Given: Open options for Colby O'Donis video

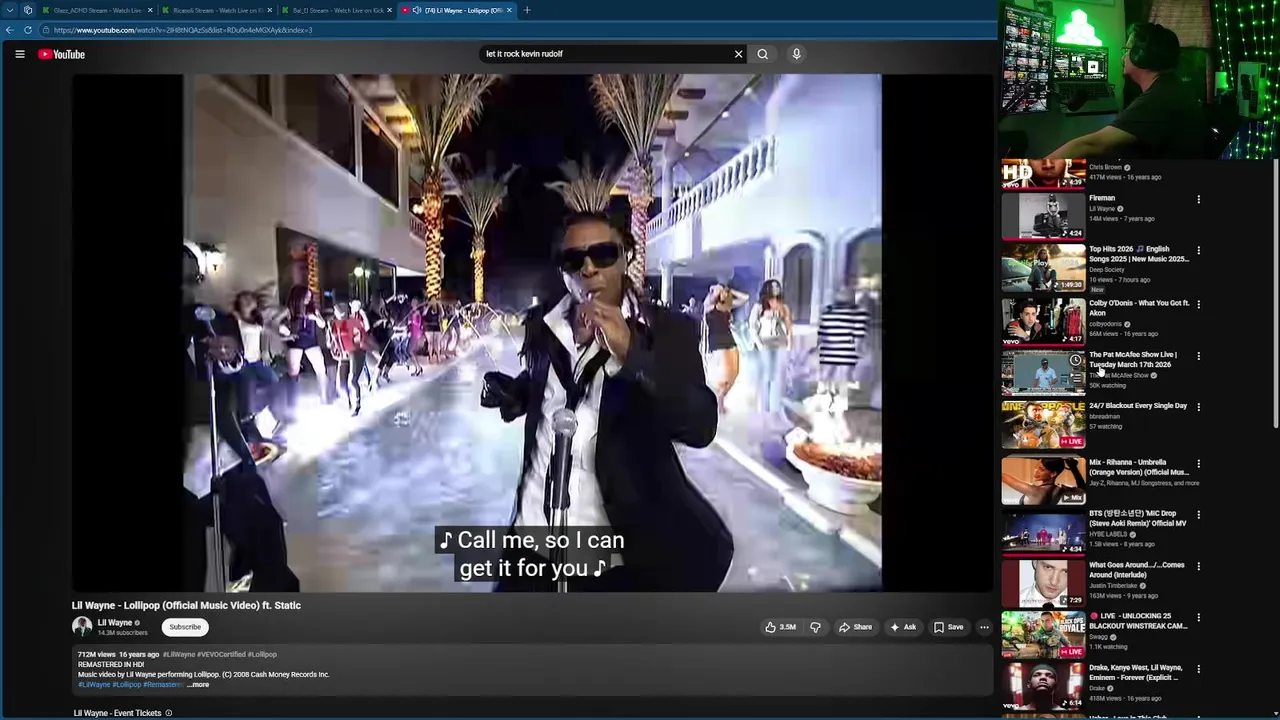Looking at the screenshot, I should (1198, 304).
